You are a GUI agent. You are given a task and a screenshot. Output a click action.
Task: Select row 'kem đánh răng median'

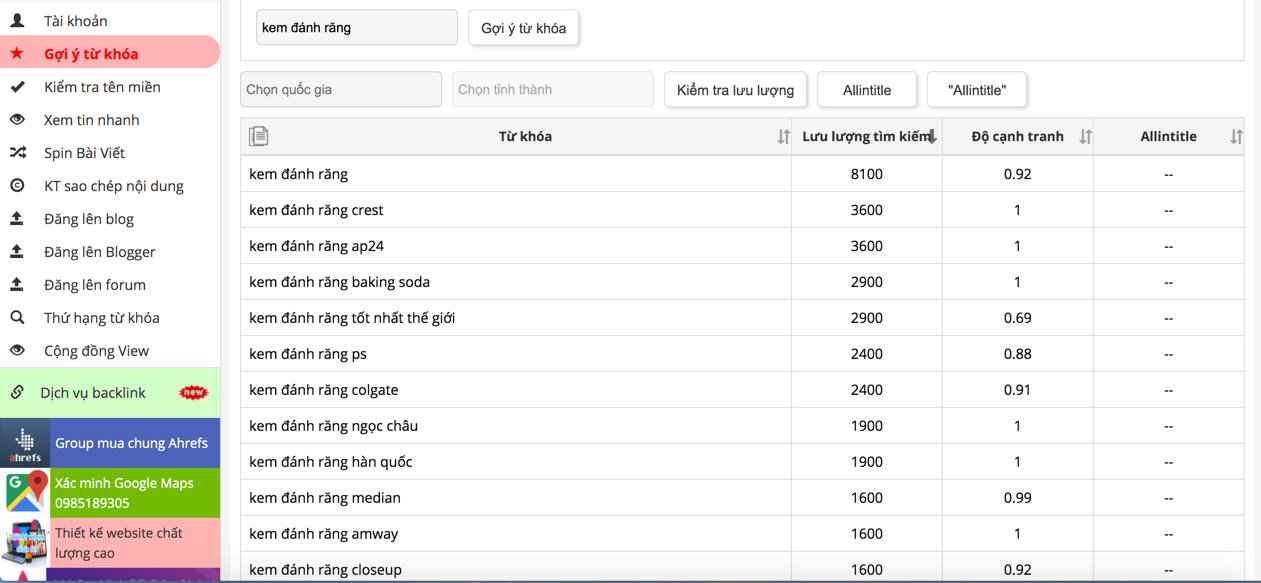(x=742, y=498)
